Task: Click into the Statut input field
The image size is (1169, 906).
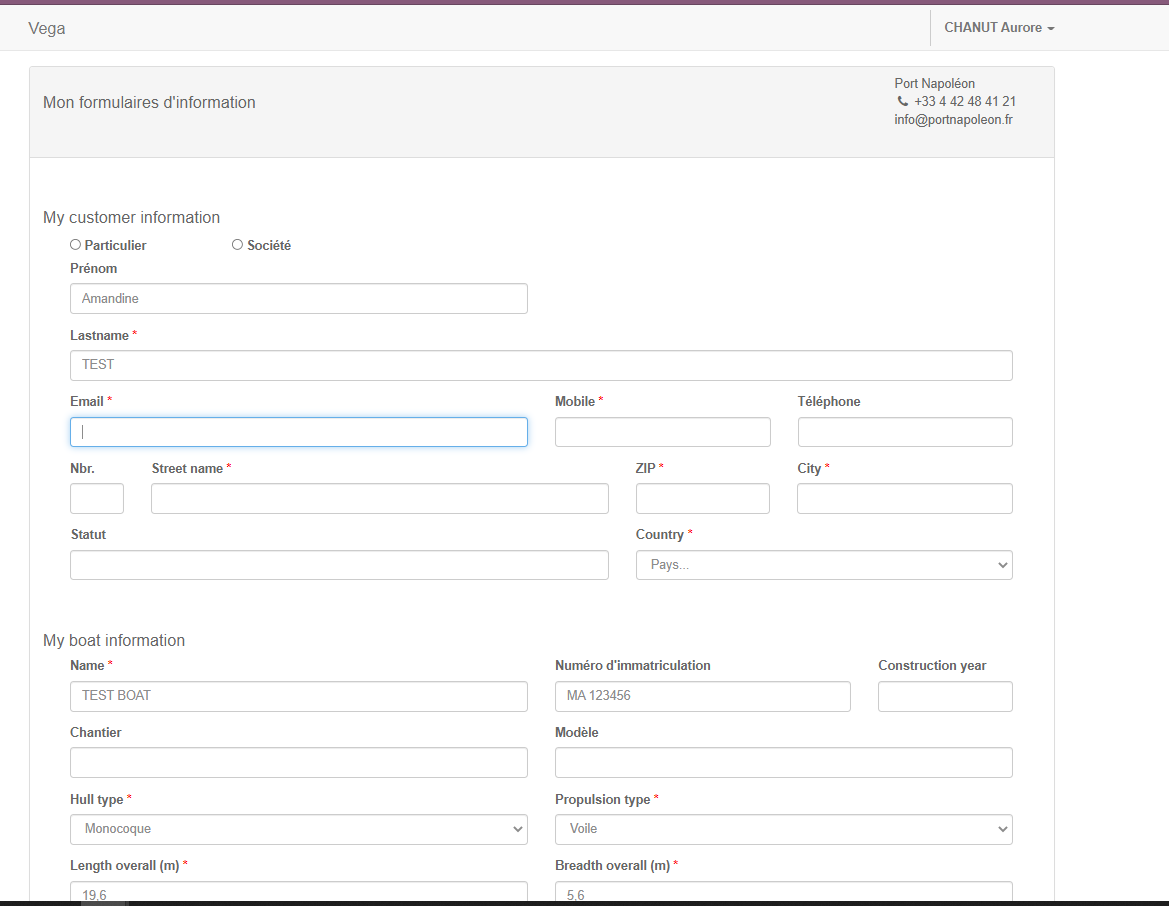Action: (x=339, y=565)
